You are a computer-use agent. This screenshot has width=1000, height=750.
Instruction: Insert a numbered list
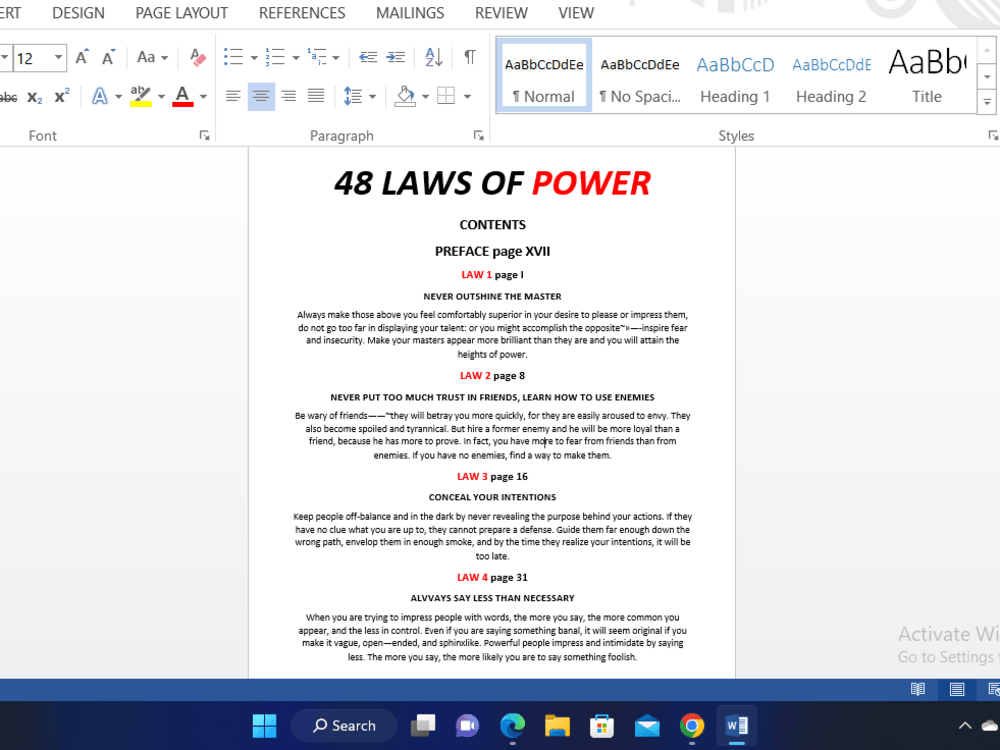(276, 57)
